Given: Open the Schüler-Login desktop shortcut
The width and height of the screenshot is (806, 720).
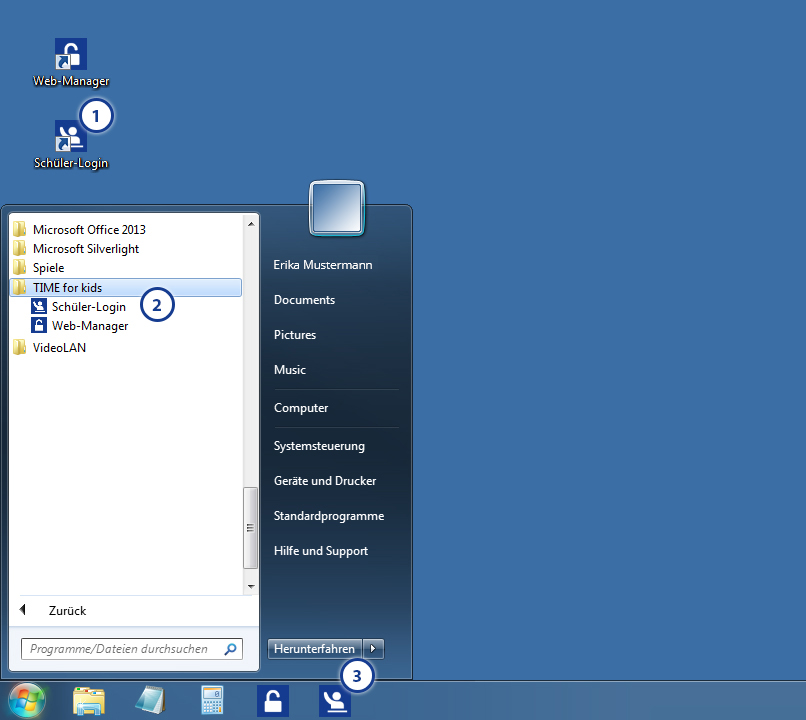Looking at the screenshot, I should (x=71, y=144).
